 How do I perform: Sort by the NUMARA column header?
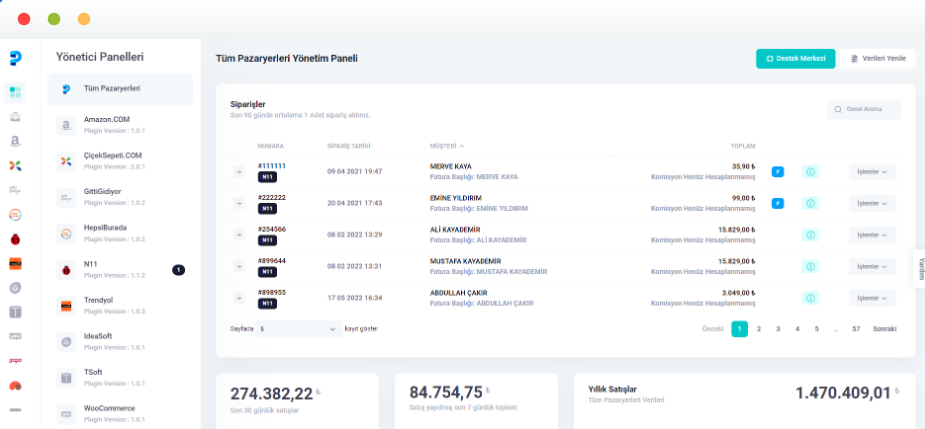point(271,146)
